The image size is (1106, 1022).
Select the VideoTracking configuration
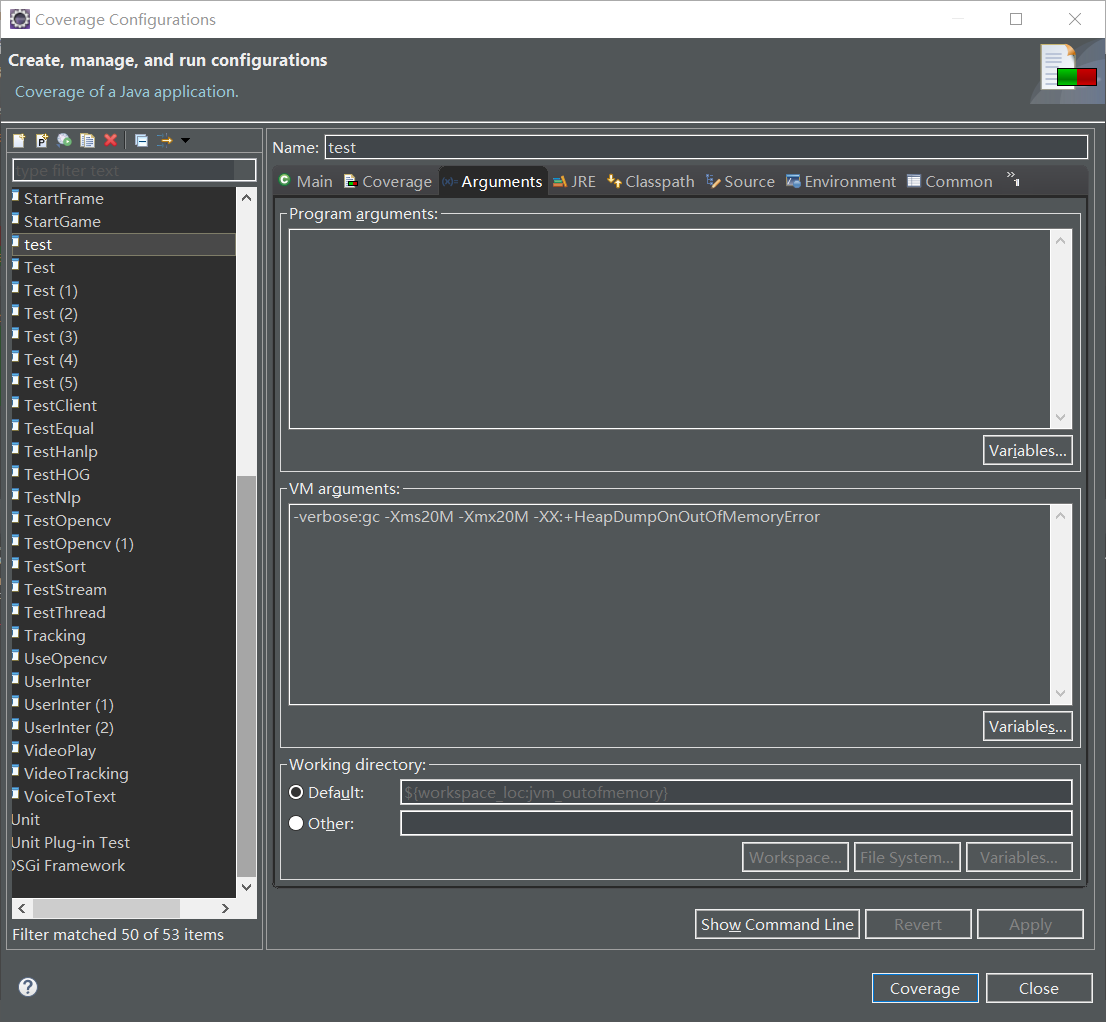[76, 773]
